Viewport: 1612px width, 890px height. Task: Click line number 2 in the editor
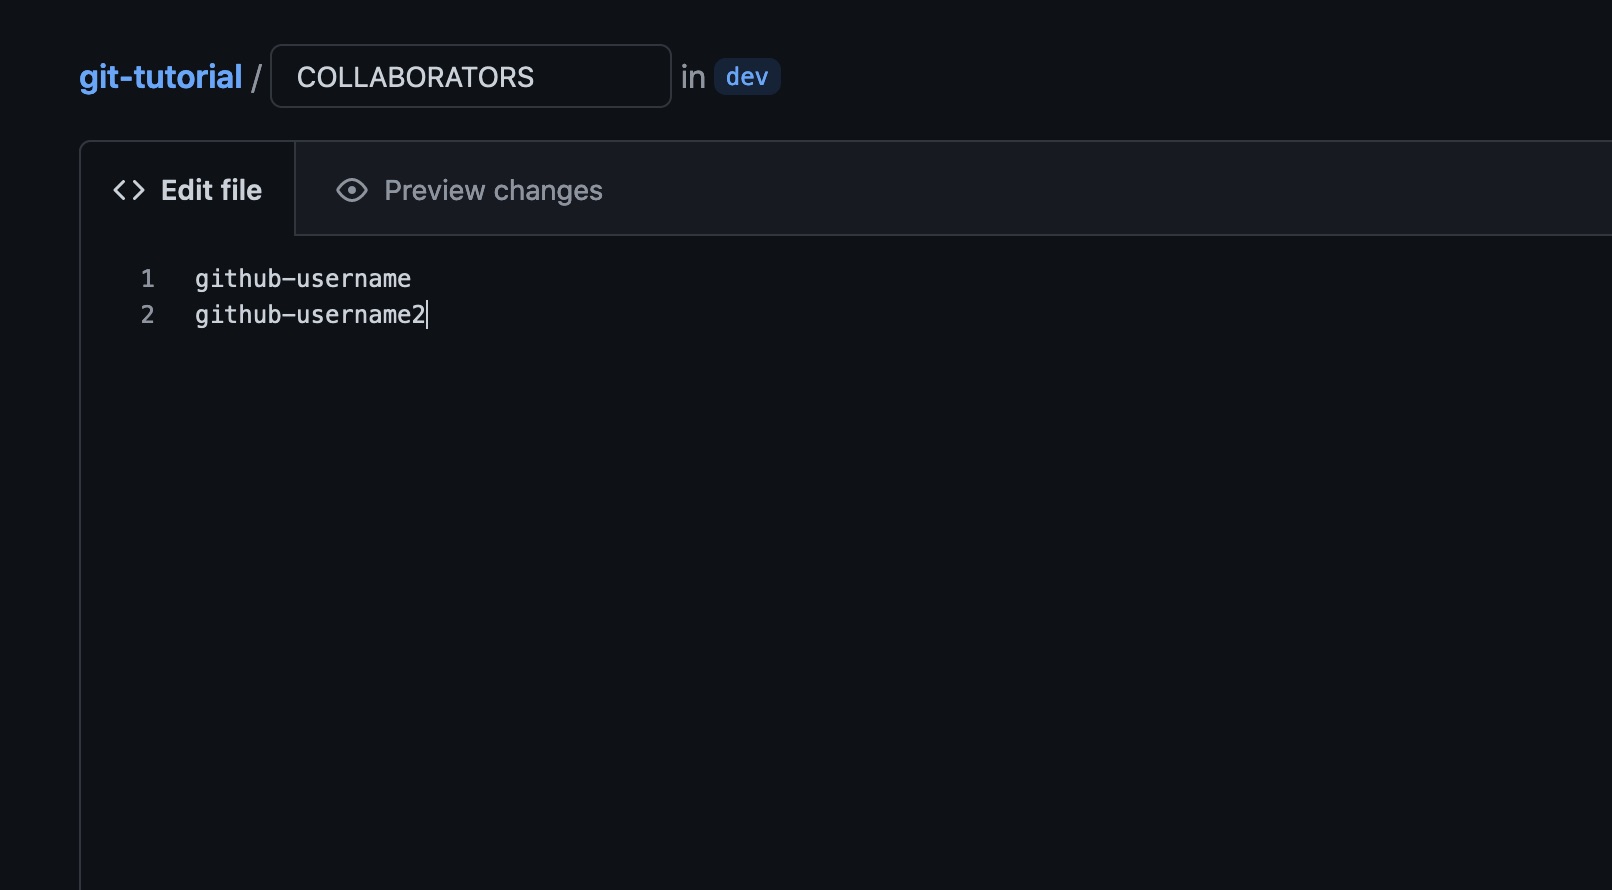tap(147, 314)
